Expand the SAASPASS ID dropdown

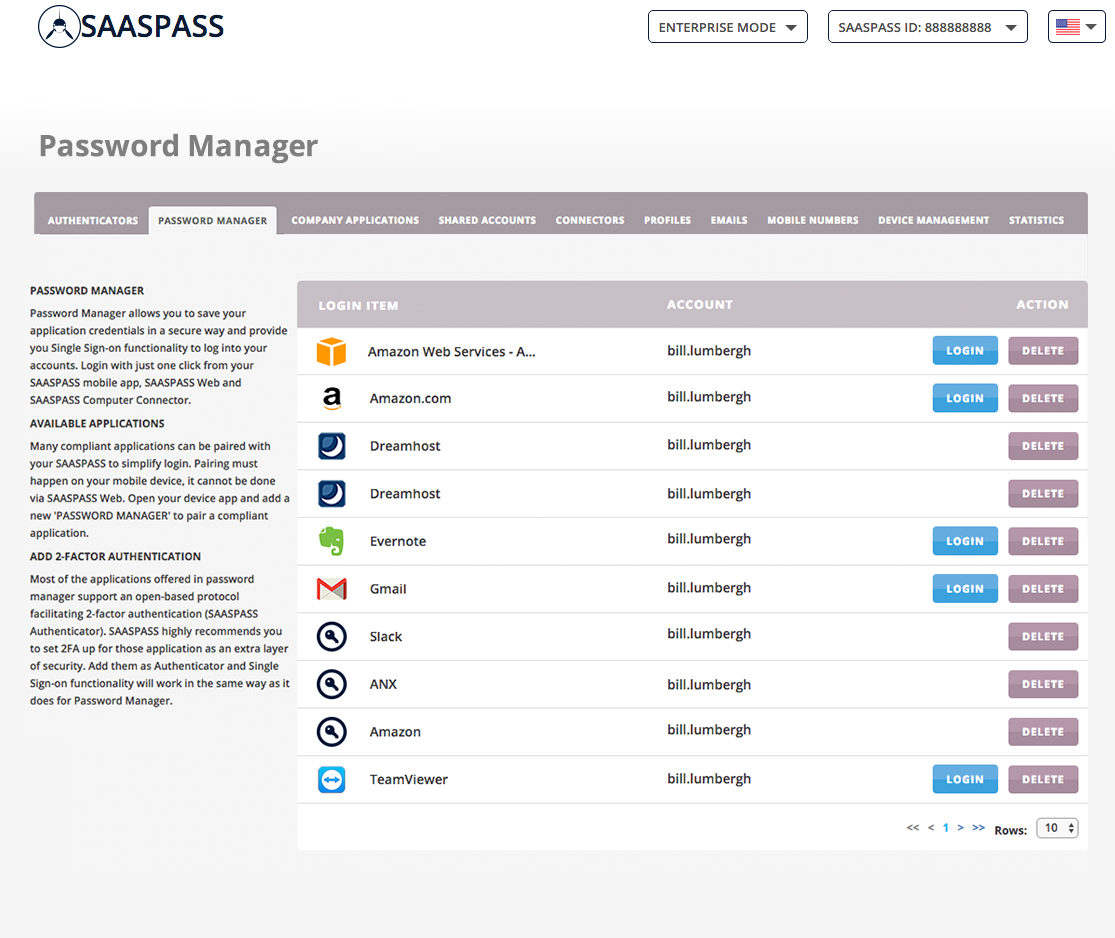[927, 27]
